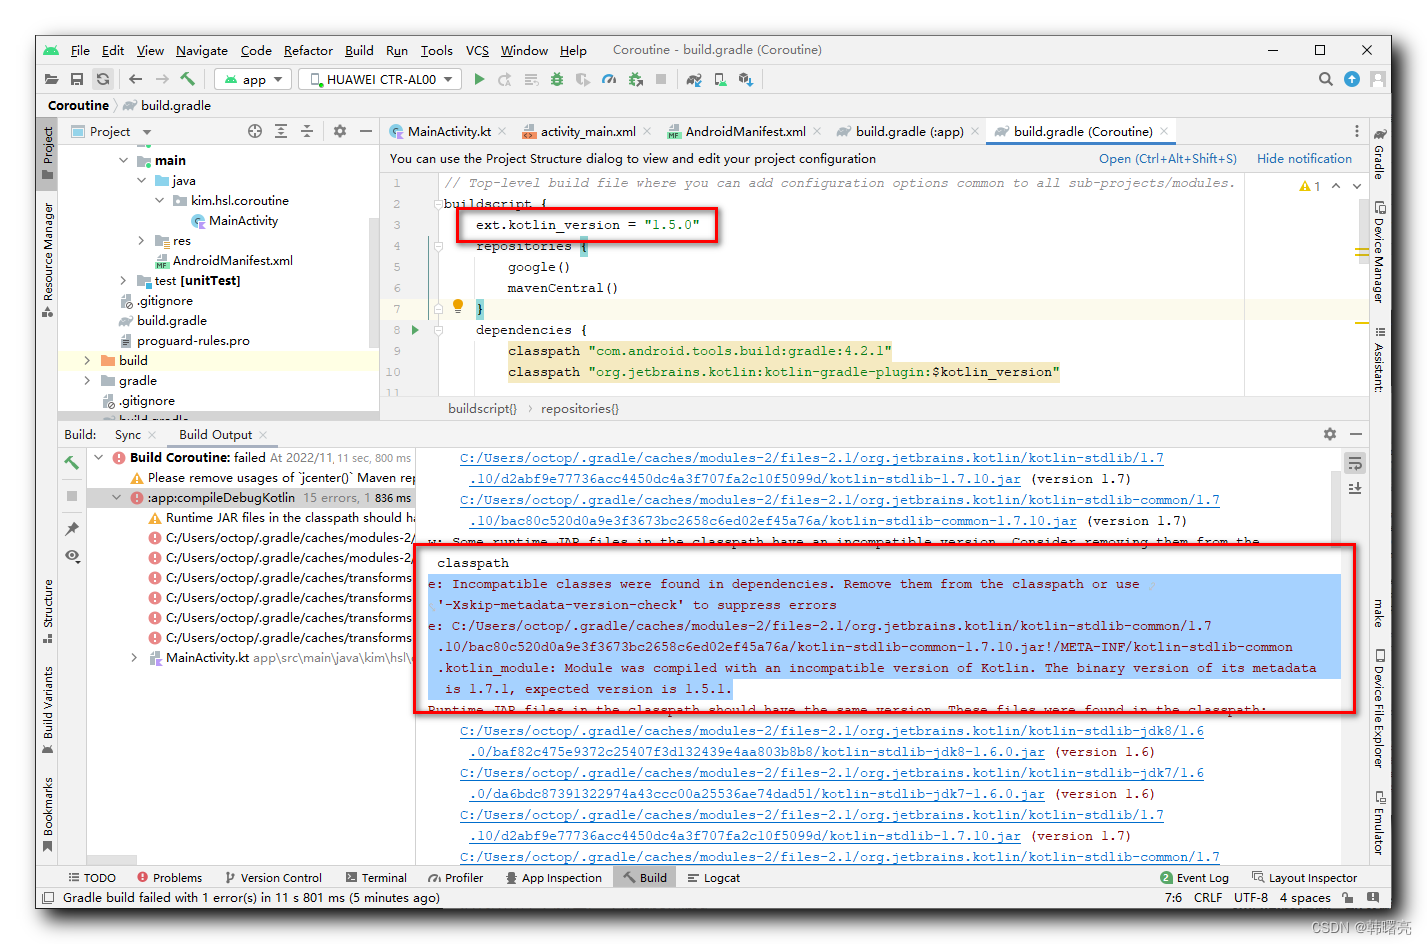Open the Build view eye filter toggle
Image resolution: width=1427 pixels, height=944 pixels.
(x=72, y=556)
